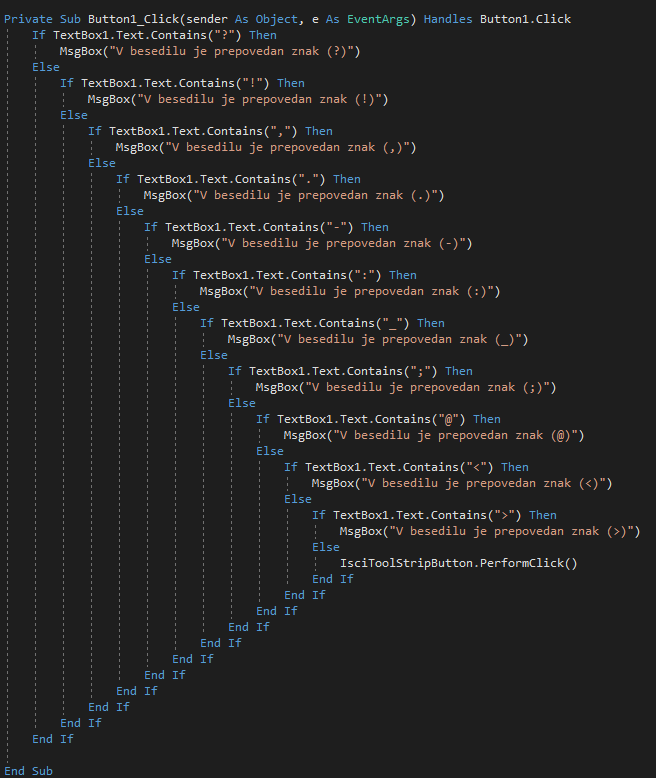
Task: Click the IsciToolStripButton.PerformClick() call
Action: coord(458,563)
